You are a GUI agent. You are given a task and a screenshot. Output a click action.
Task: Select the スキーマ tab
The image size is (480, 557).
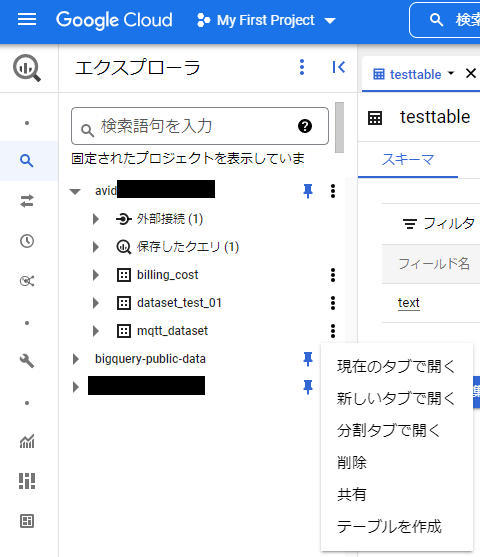click(408, 159)
